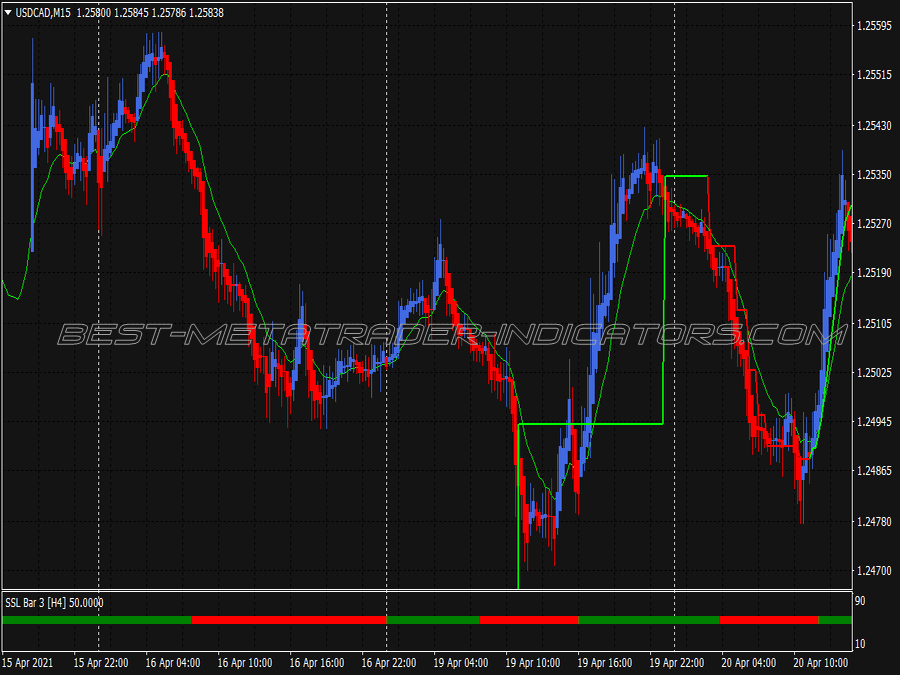Click the 16 Apr 10:00 time label
900x675 pixels.
click(245, 662)
